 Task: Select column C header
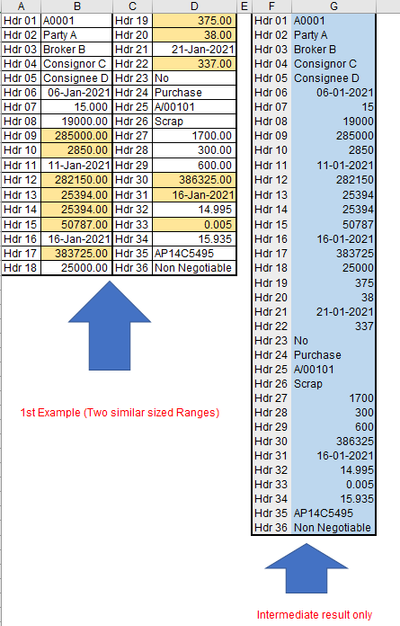click(133, 6)
